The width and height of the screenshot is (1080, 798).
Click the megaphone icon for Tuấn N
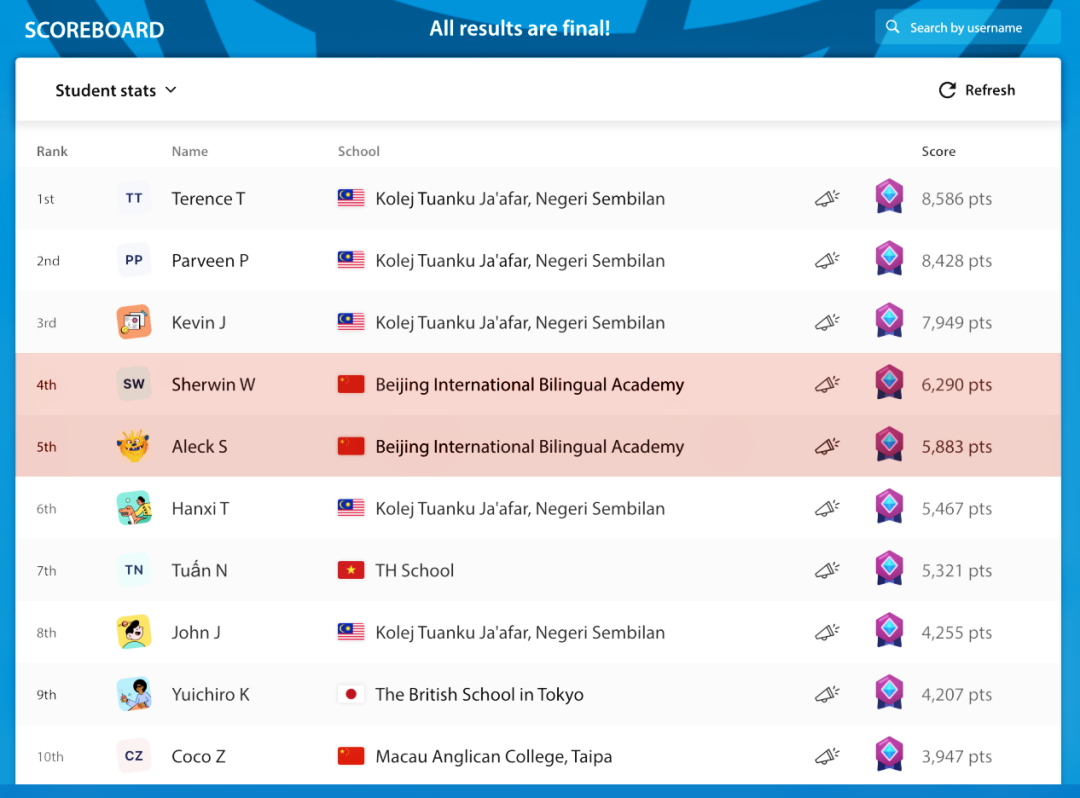click(x=827, y=570)
